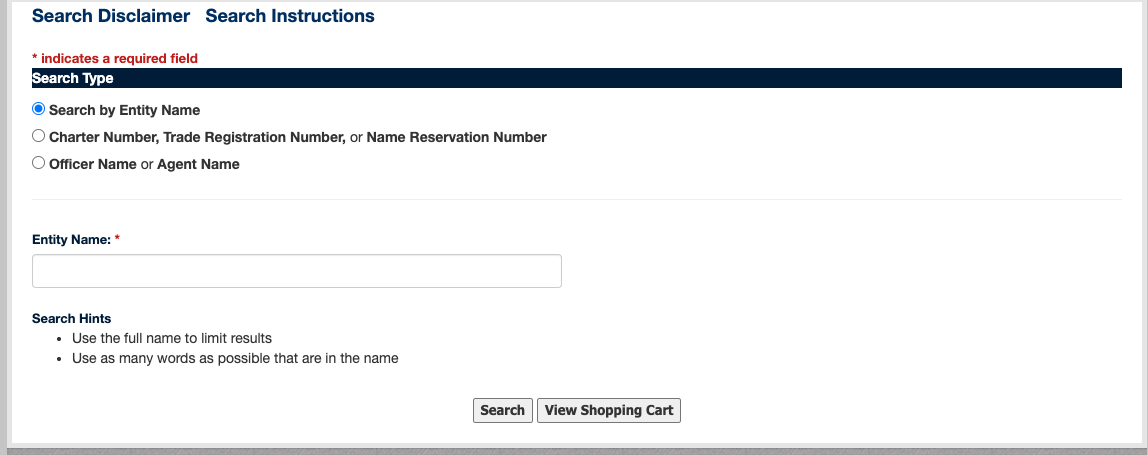Click the 'Entity Name:' field label
This screenshot has width=1148, height=455.
[x=72, y=240]
